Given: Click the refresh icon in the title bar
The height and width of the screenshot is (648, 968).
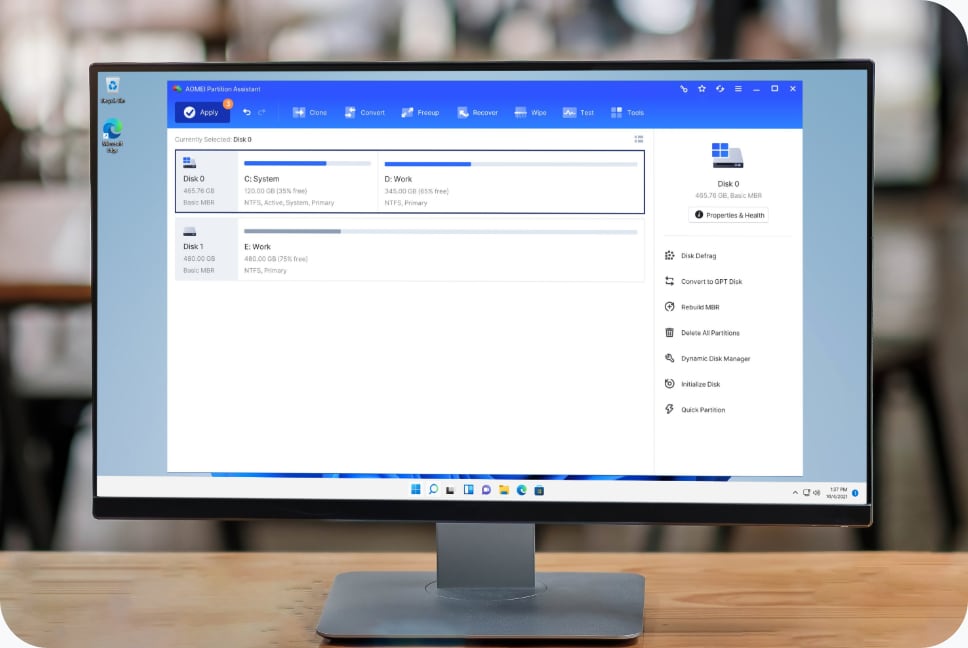Looking at the screenshot, I should coord(720,89).
